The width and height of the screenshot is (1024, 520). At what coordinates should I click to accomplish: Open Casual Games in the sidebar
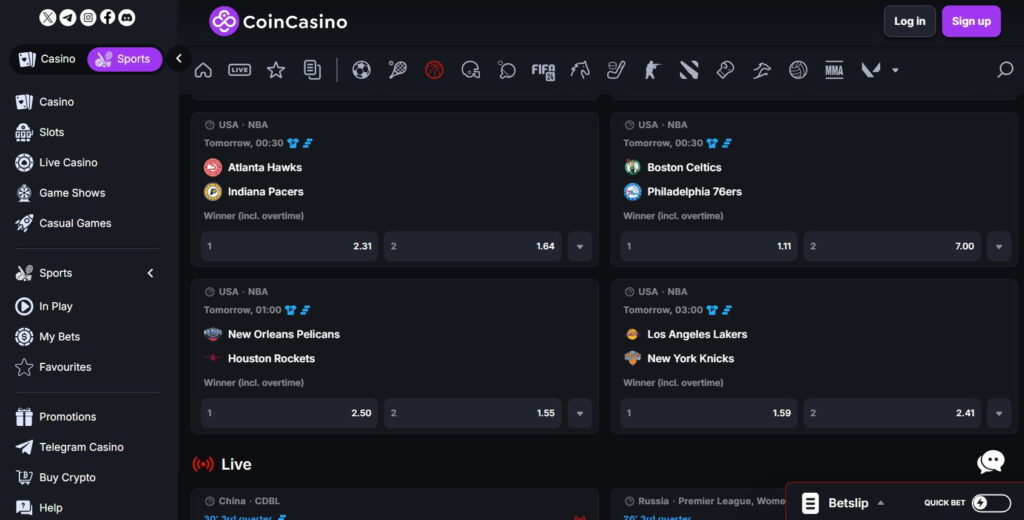tap(63, 223)
